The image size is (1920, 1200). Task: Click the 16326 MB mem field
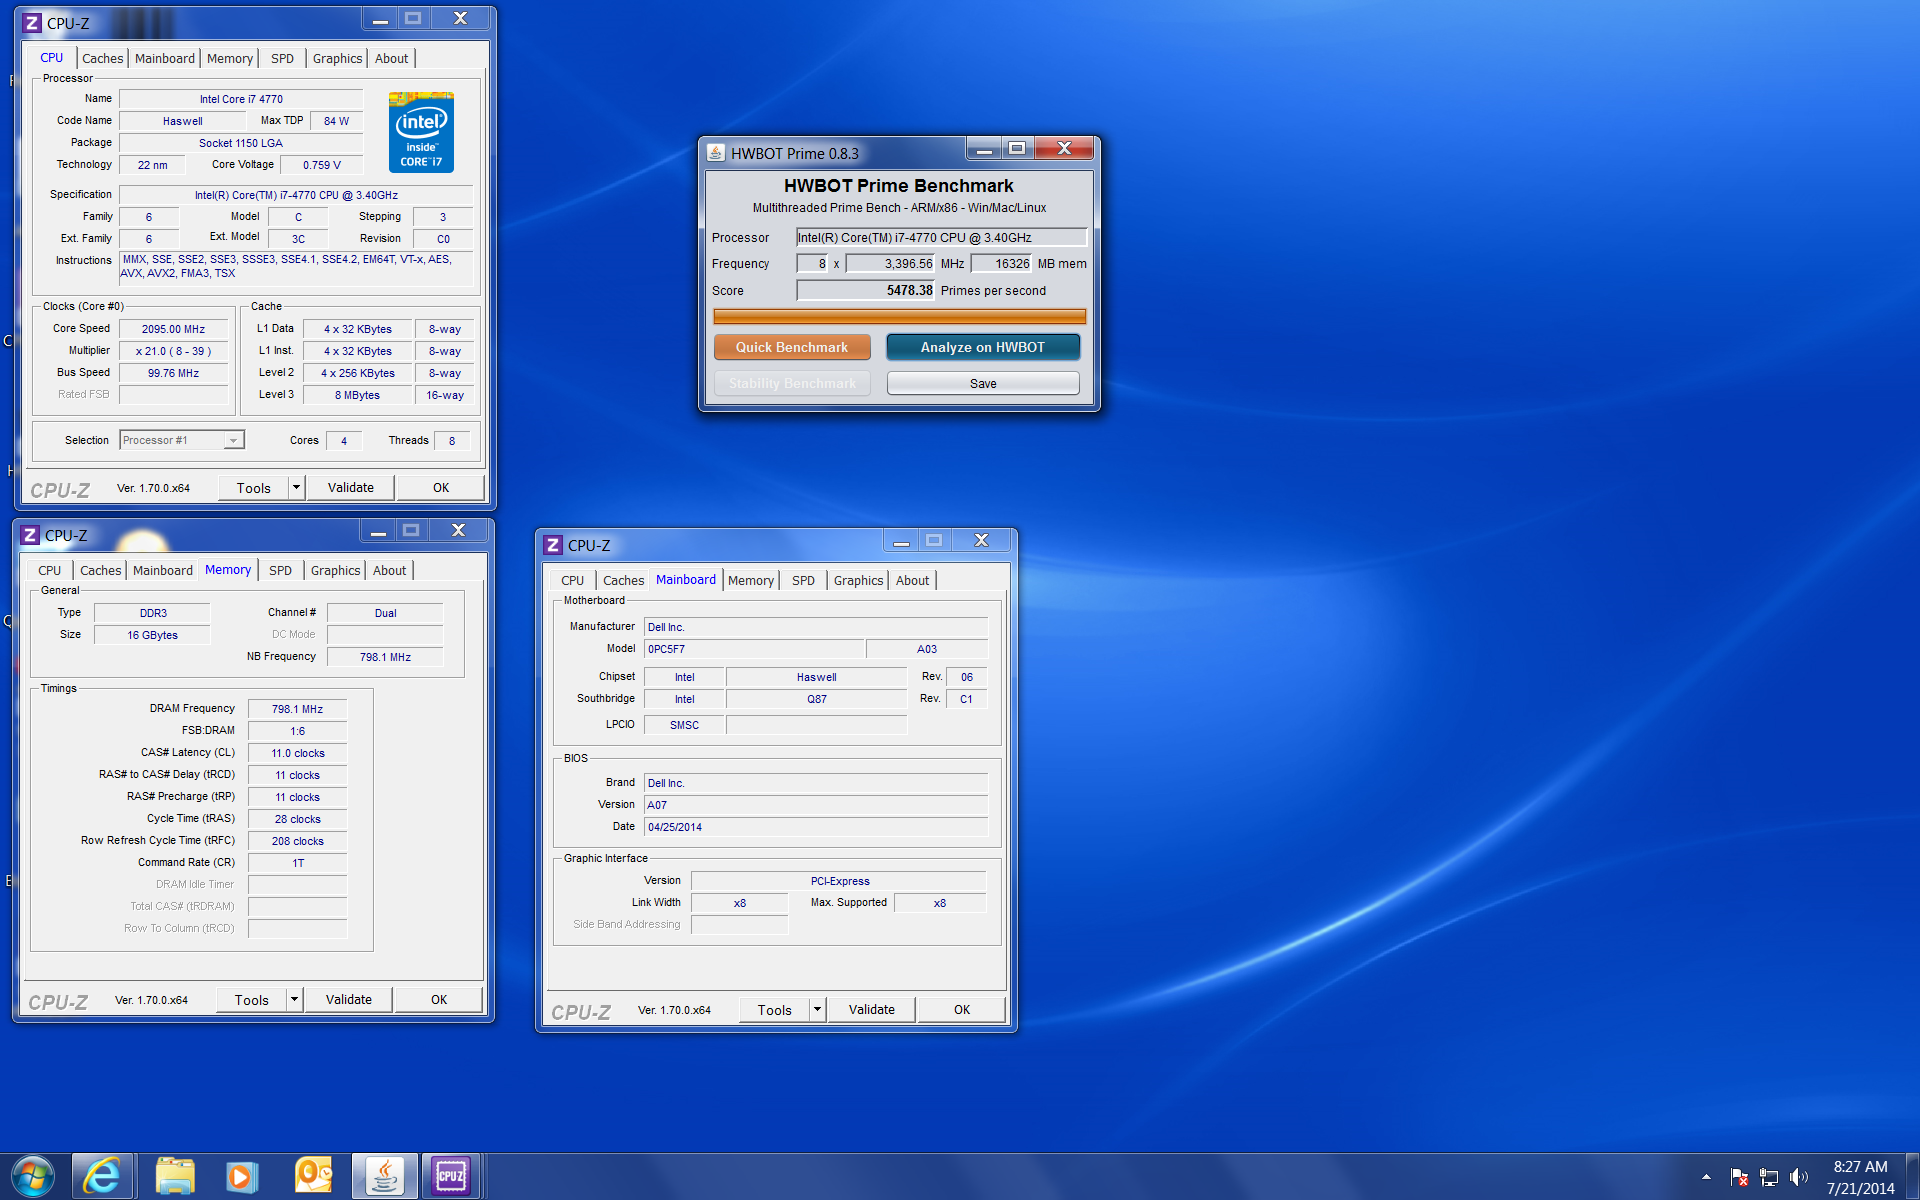(1001, 263)
